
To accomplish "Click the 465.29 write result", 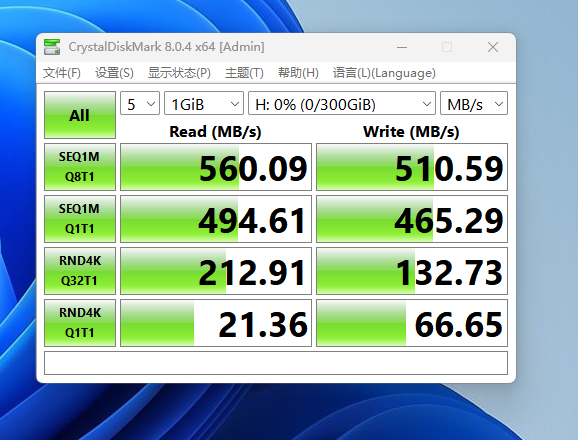I will point(412,219).
